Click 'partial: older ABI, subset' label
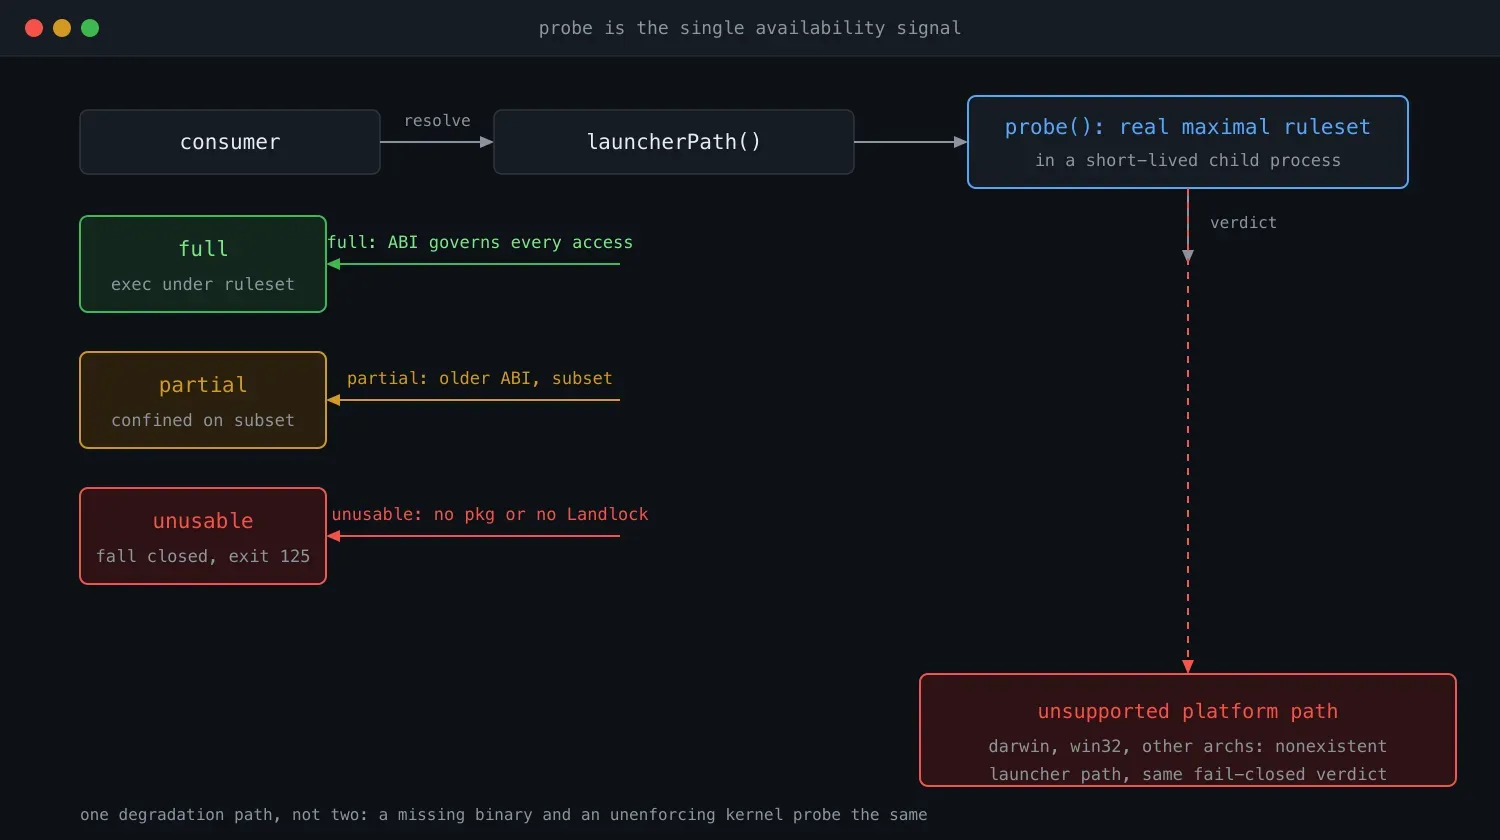Viewport: 1500px width, 840px height. [x=480, y=378]
